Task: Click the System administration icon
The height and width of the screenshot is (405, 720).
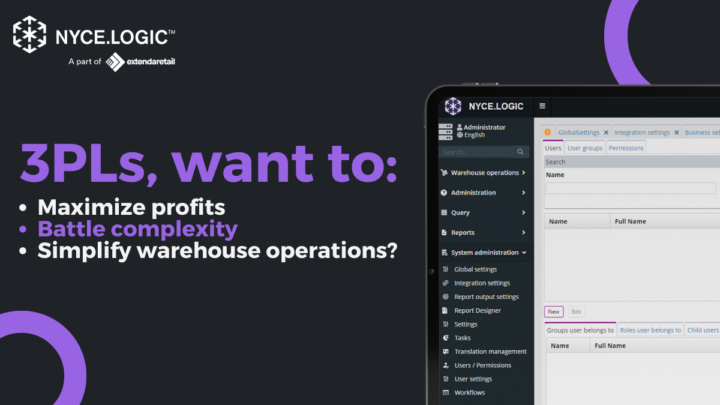Action: [444, 253]
